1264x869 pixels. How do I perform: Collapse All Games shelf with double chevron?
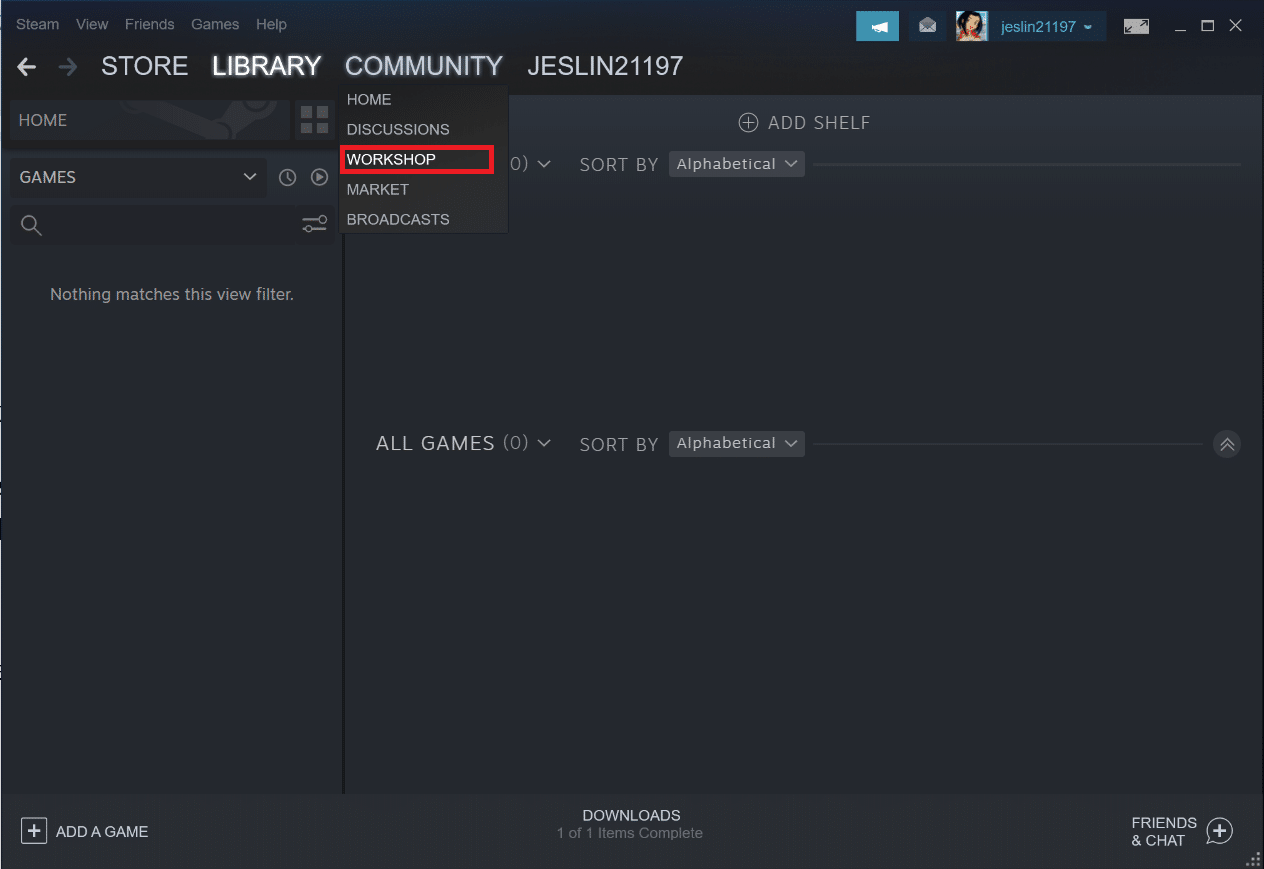tap(1227, 444)
